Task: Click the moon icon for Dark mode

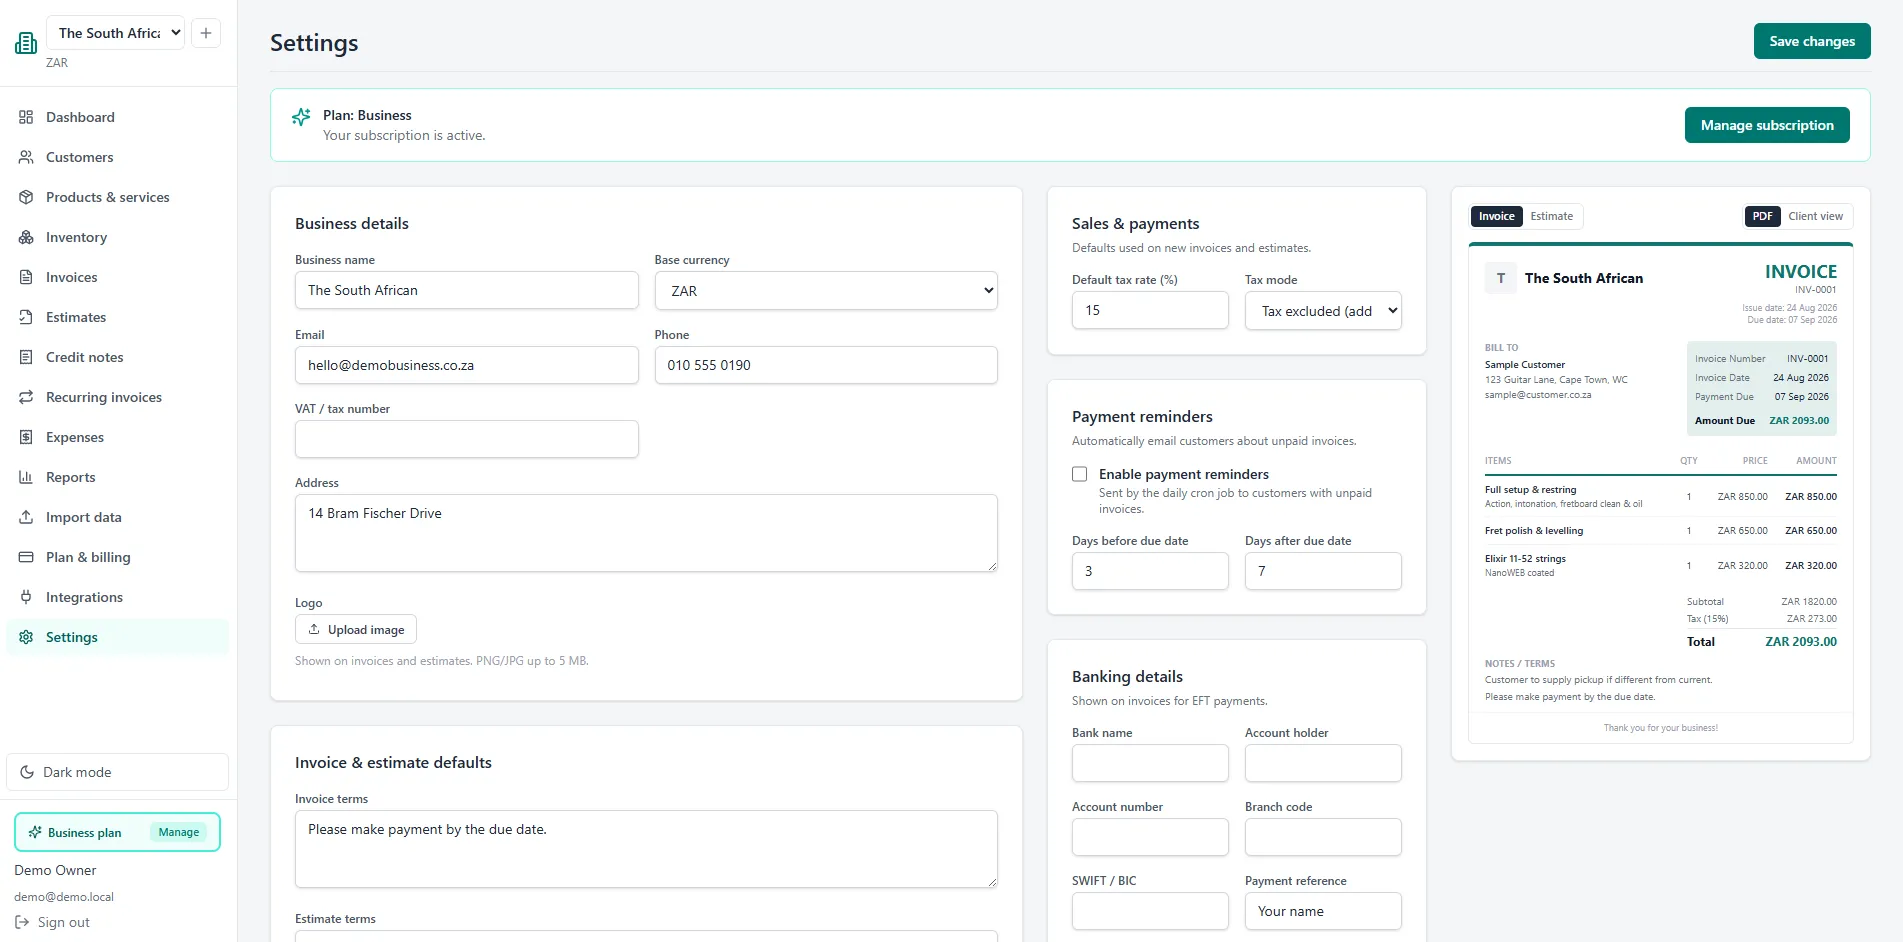Action: pos(27,772)
